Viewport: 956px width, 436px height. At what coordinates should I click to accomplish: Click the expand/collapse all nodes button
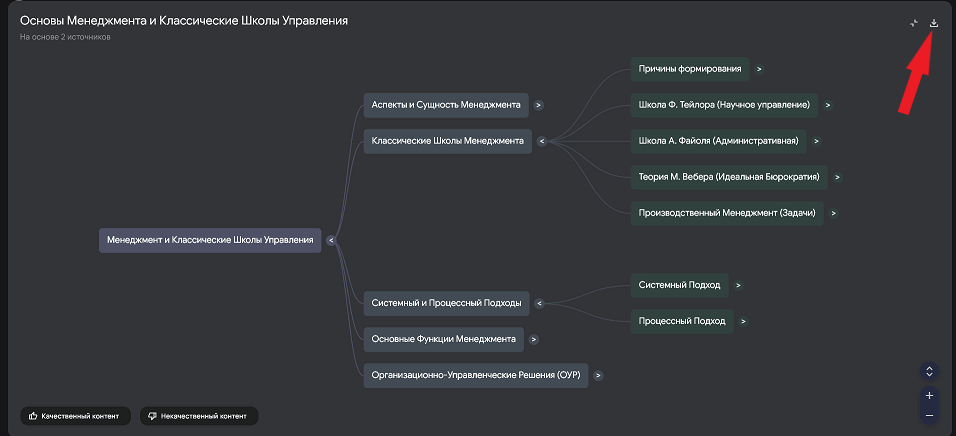(929, 371)
